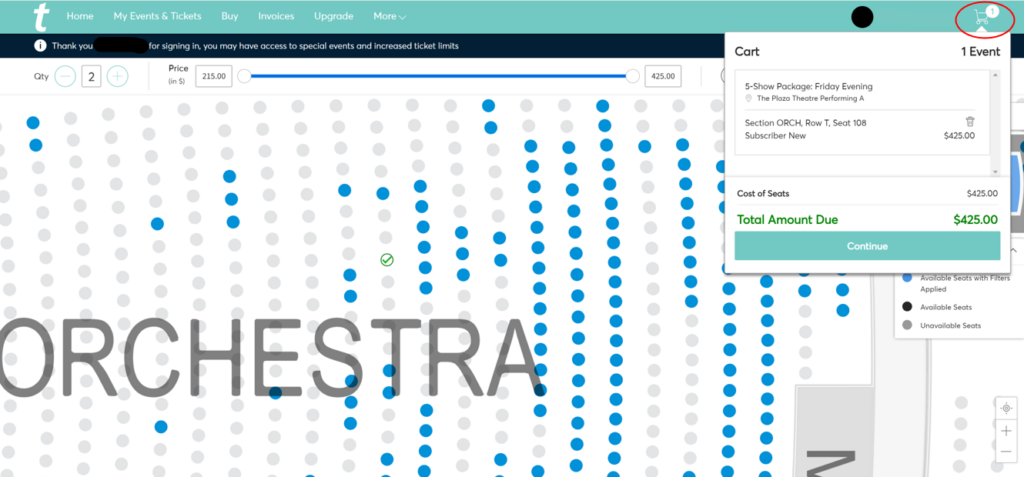
Task: Expand the More menu dropdown
Action: (389, 17)
